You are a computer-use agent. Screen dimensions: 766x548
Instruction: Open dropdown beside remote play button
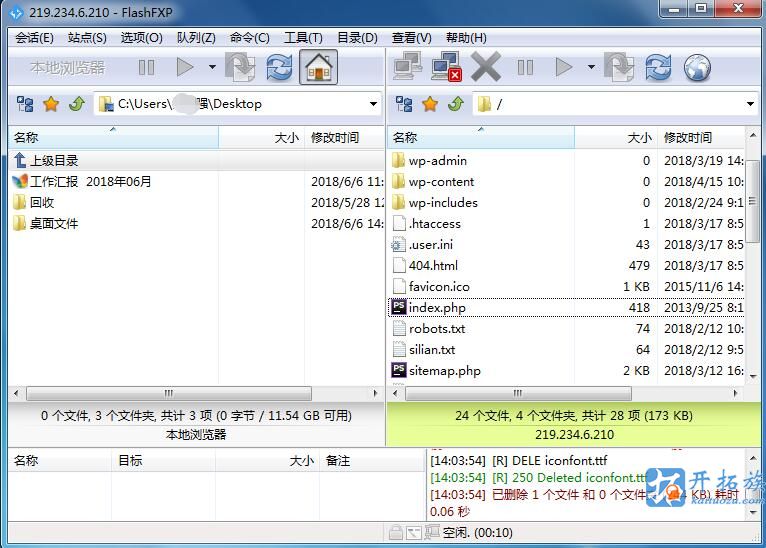(x=591, y=67)
